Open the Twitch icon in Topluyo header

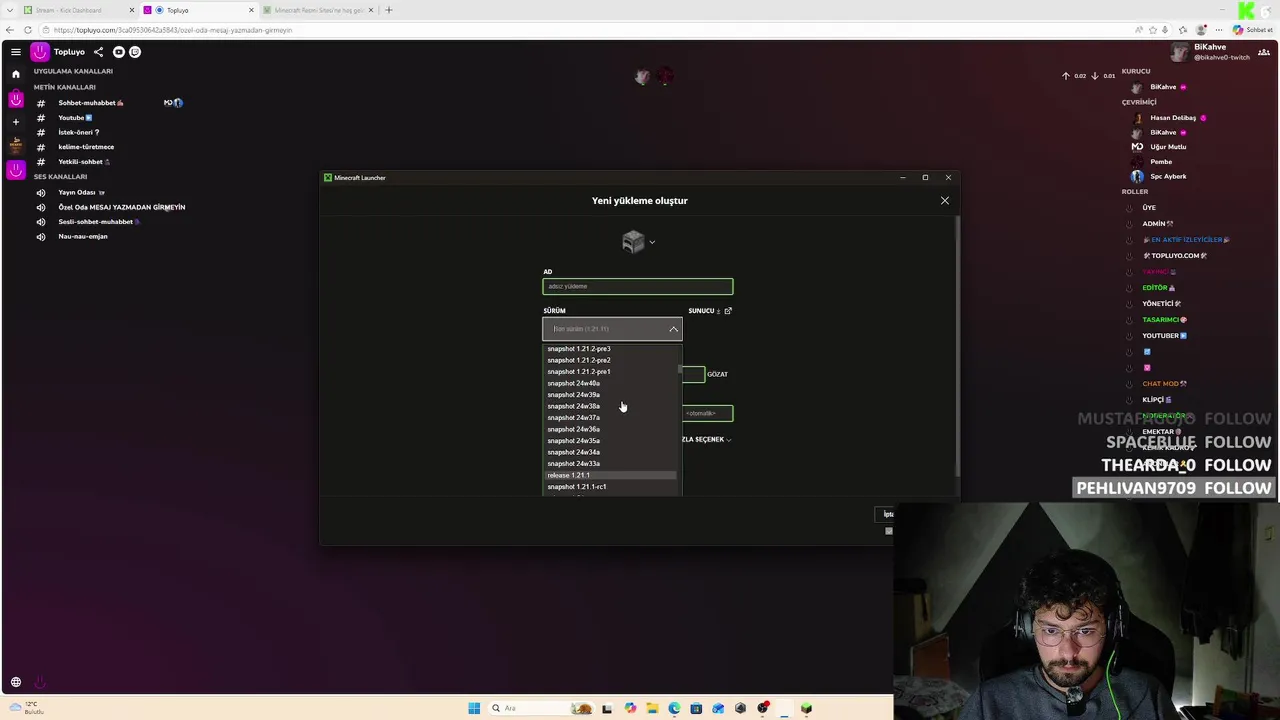(x=135, y=52)
